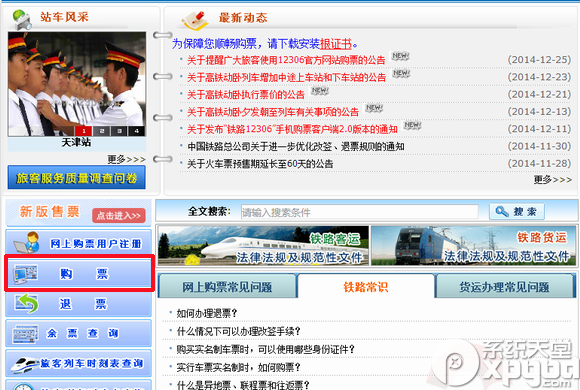Click the date (2014-12-25)
580x390 pixels.
coord(539,60)
